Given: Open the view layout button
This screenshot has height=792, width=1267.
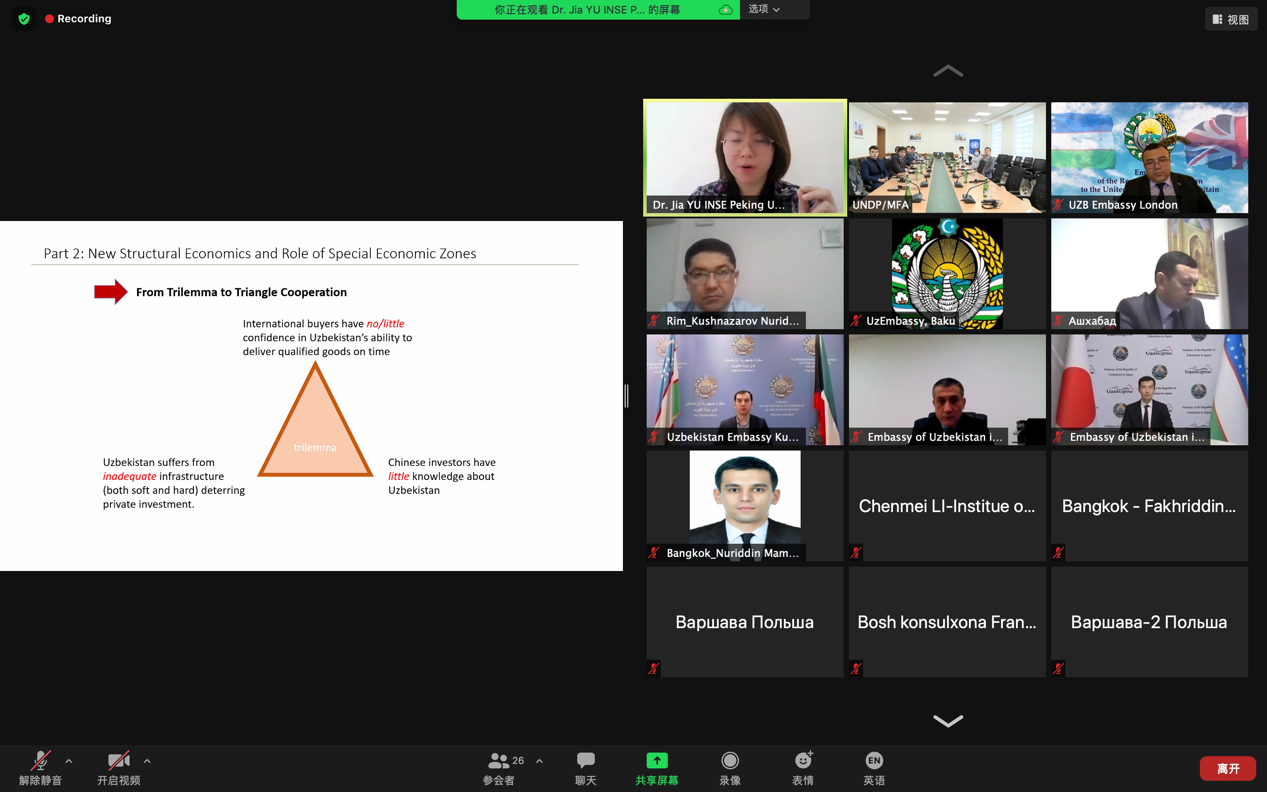Looking at the screenshot, I should (x=1231, y=19).
